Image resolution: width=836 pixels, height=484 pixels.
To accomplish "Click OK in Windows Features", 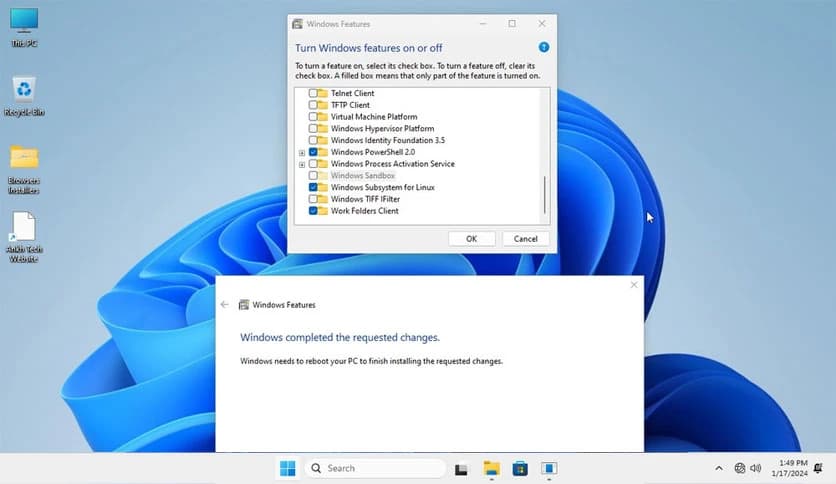I will [472, 239].
